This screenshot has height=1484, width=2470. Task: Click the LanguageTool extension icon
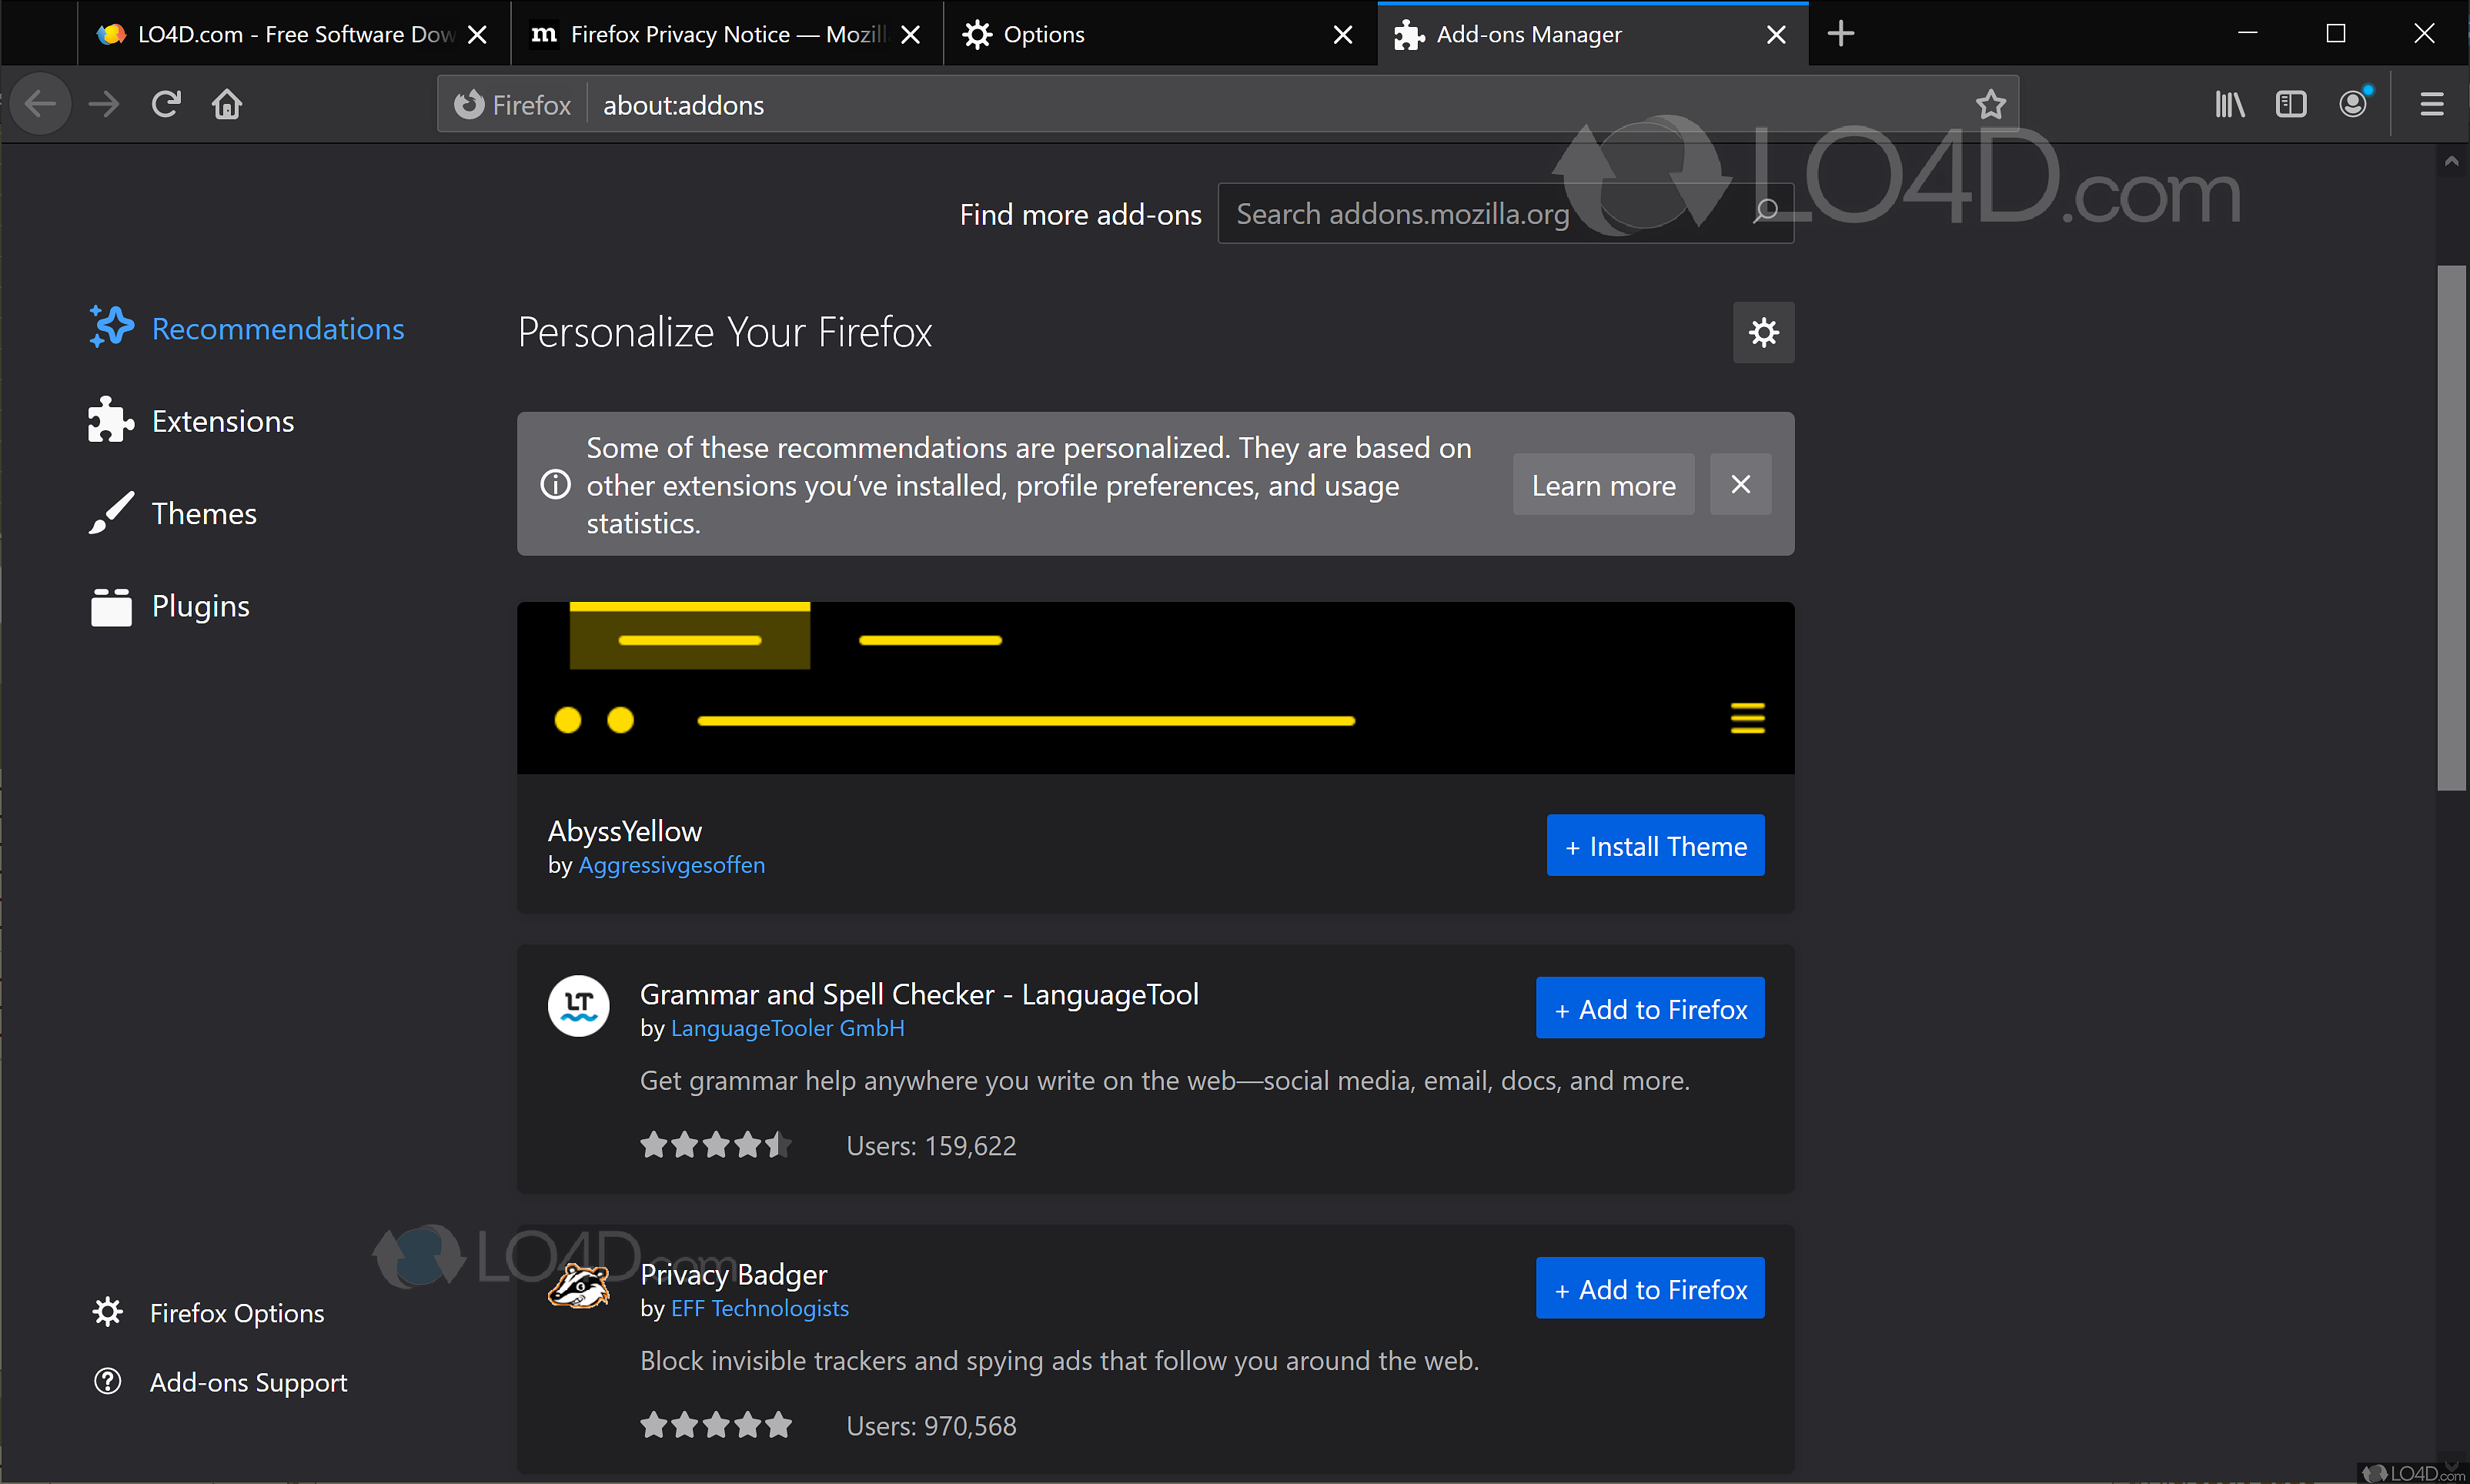click(x=578, y=1005)
